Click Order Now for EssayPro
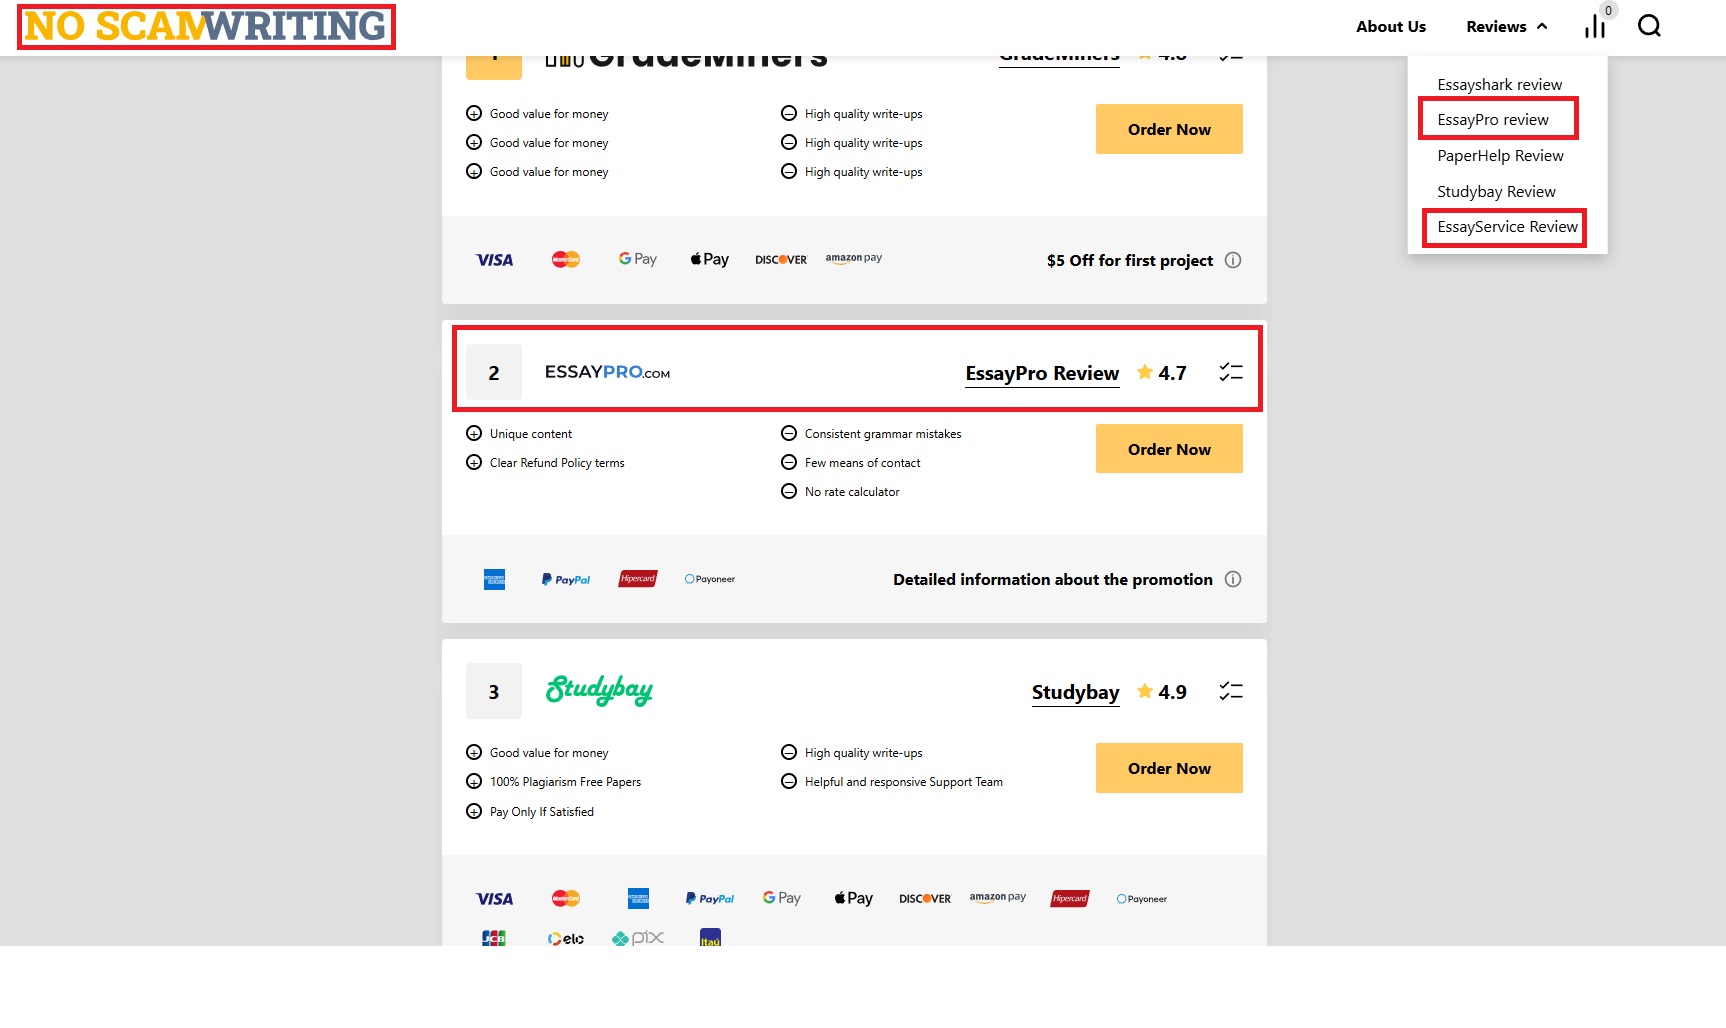 (1169, 449)
